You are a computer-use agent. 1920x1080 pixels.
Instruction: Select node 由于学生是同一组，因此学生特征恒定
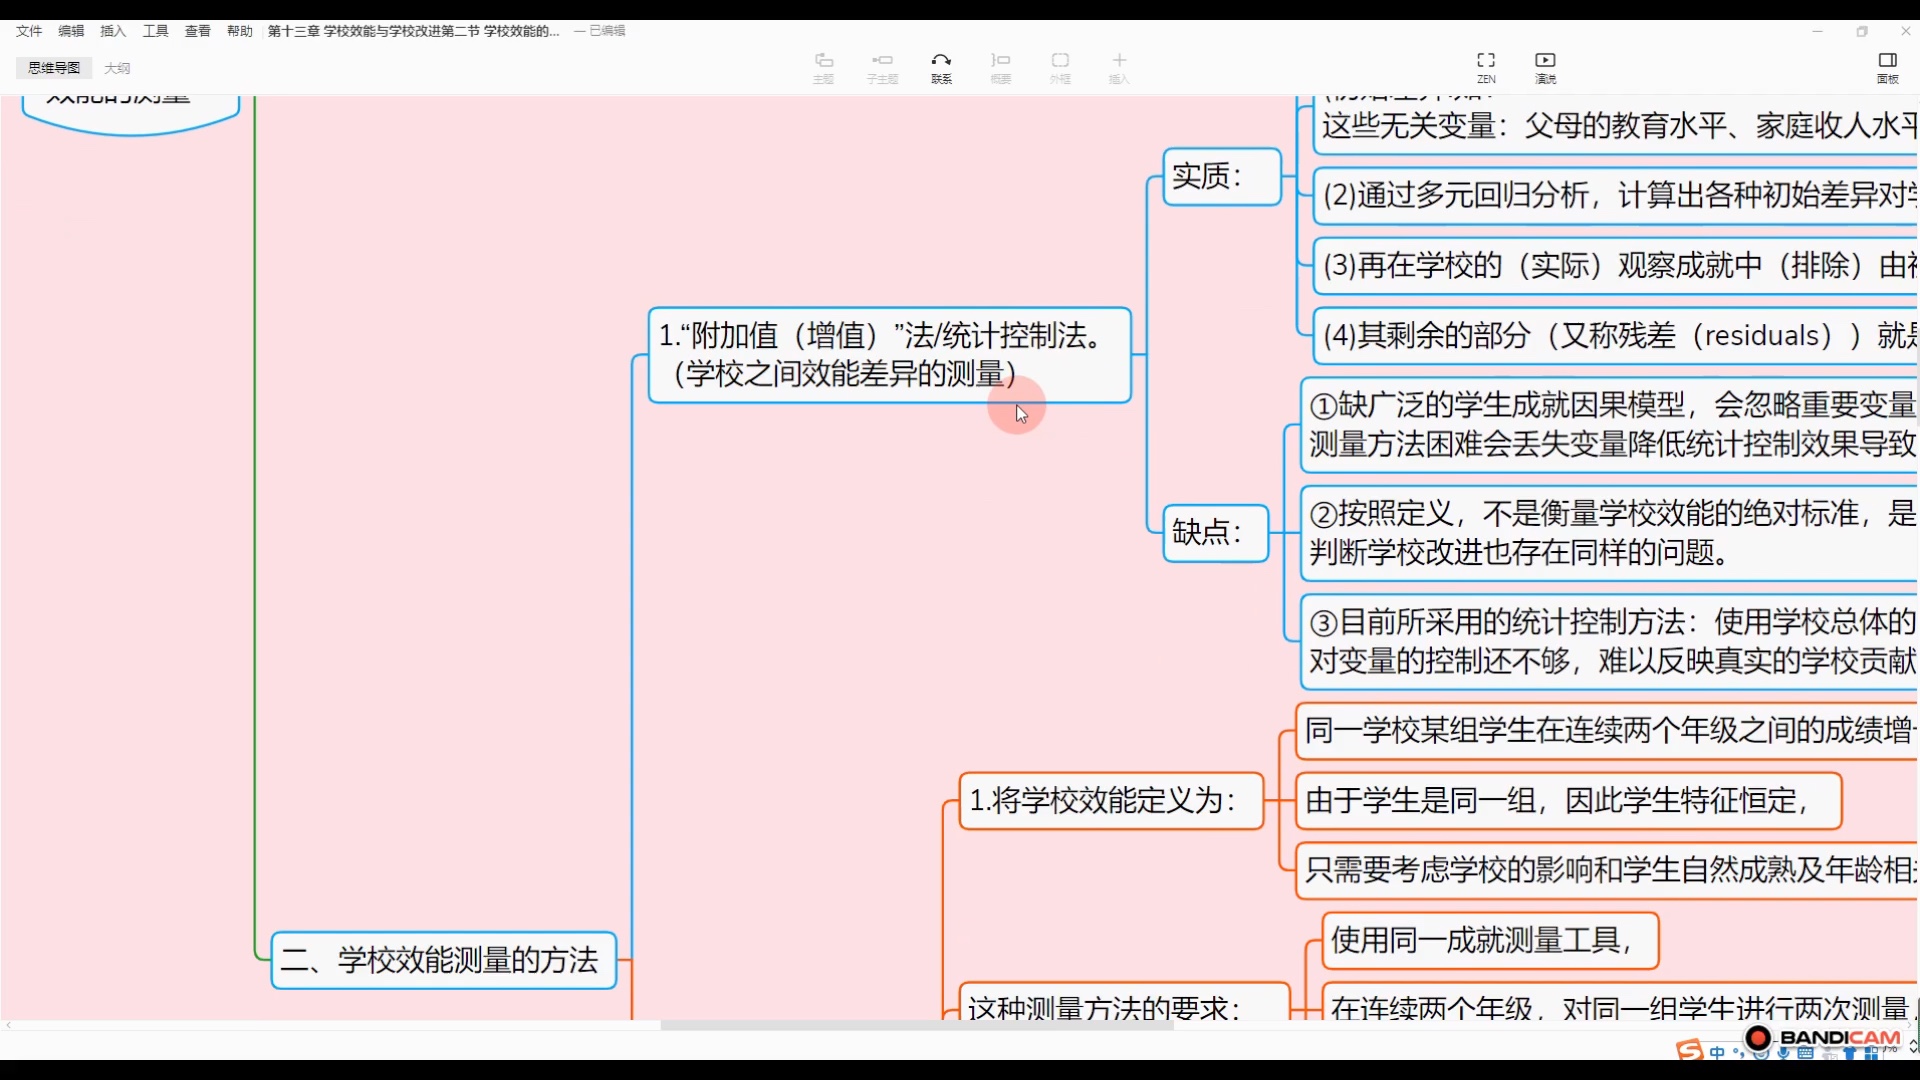(x=1568, y=801)
